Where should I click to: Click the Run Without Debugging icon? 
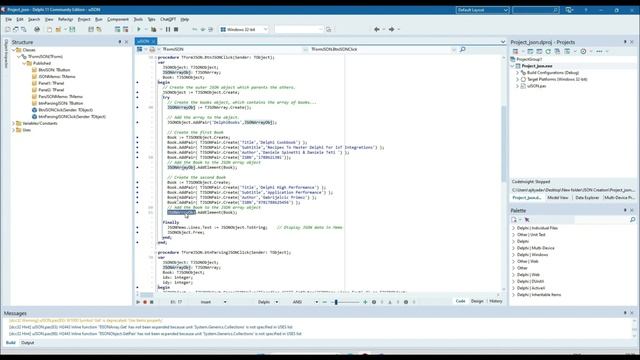coord(153,29)
